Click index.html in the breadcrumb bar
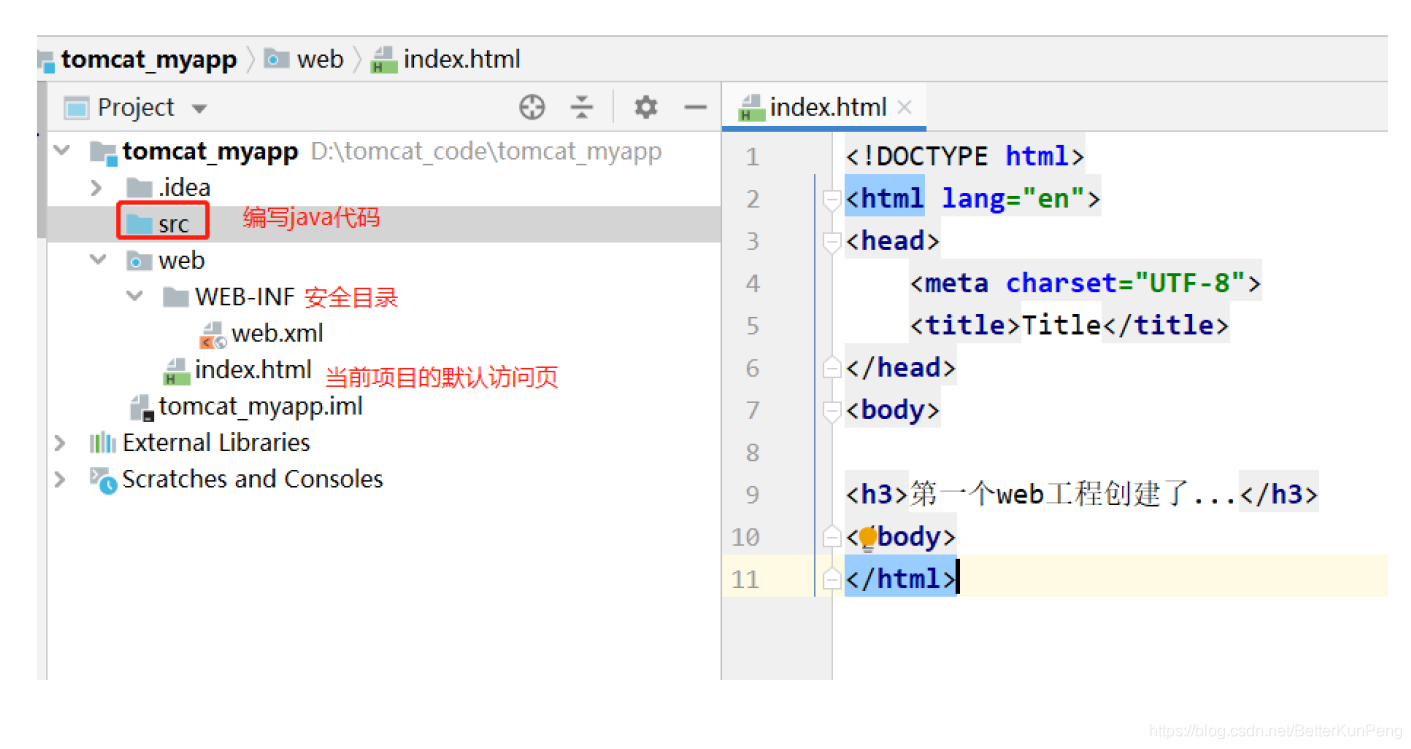 462,60
